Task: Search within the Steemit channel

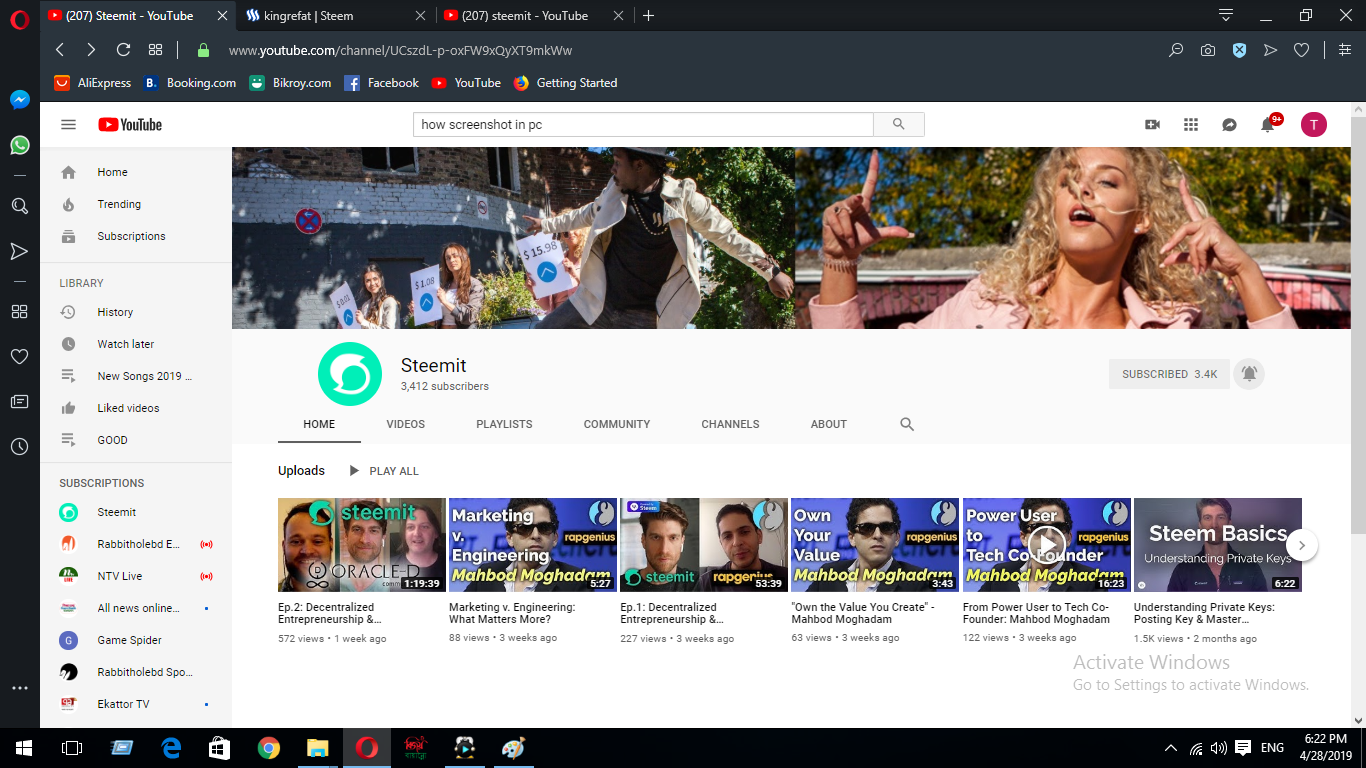Action: tap(907, 424)
